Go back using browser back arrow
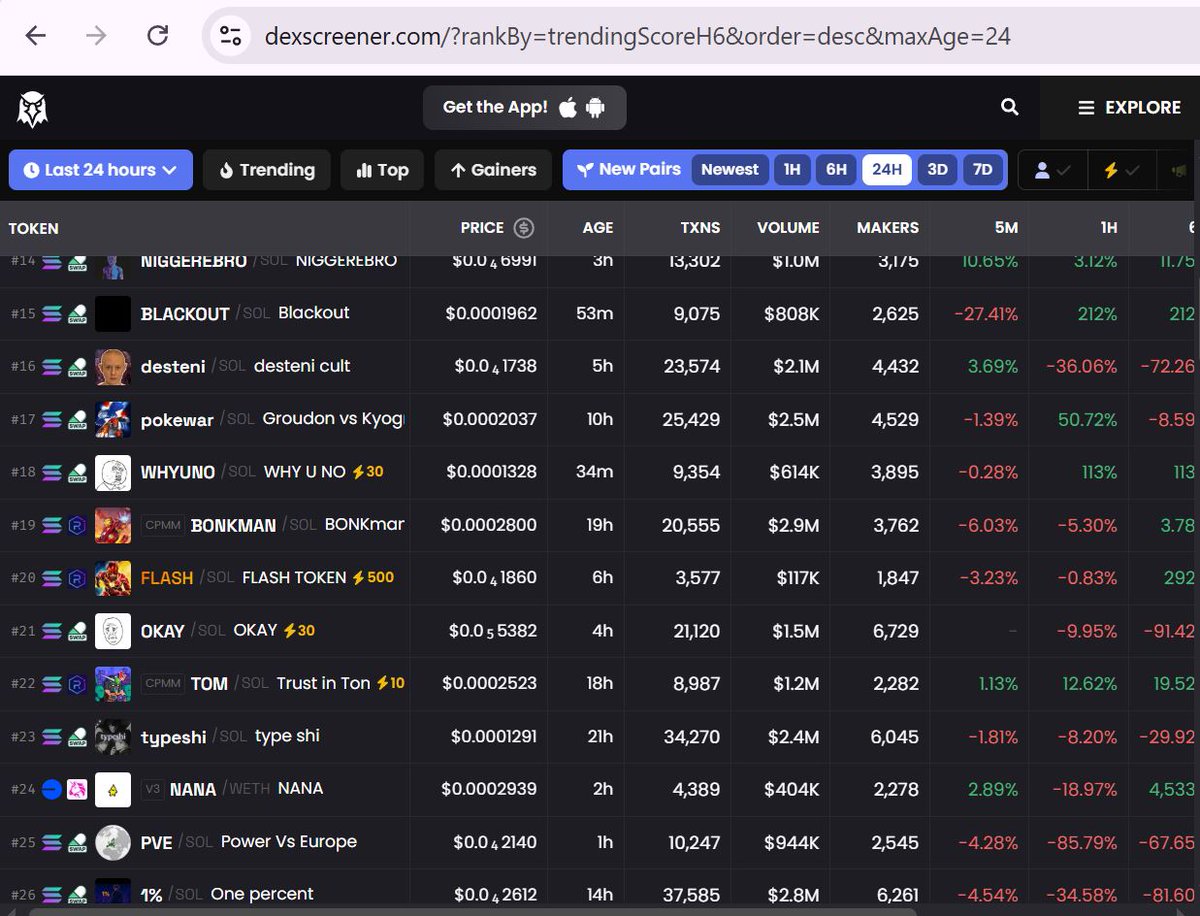This screenshot has height=916, width=1200. pyautogui.click(x=36, y=36)
